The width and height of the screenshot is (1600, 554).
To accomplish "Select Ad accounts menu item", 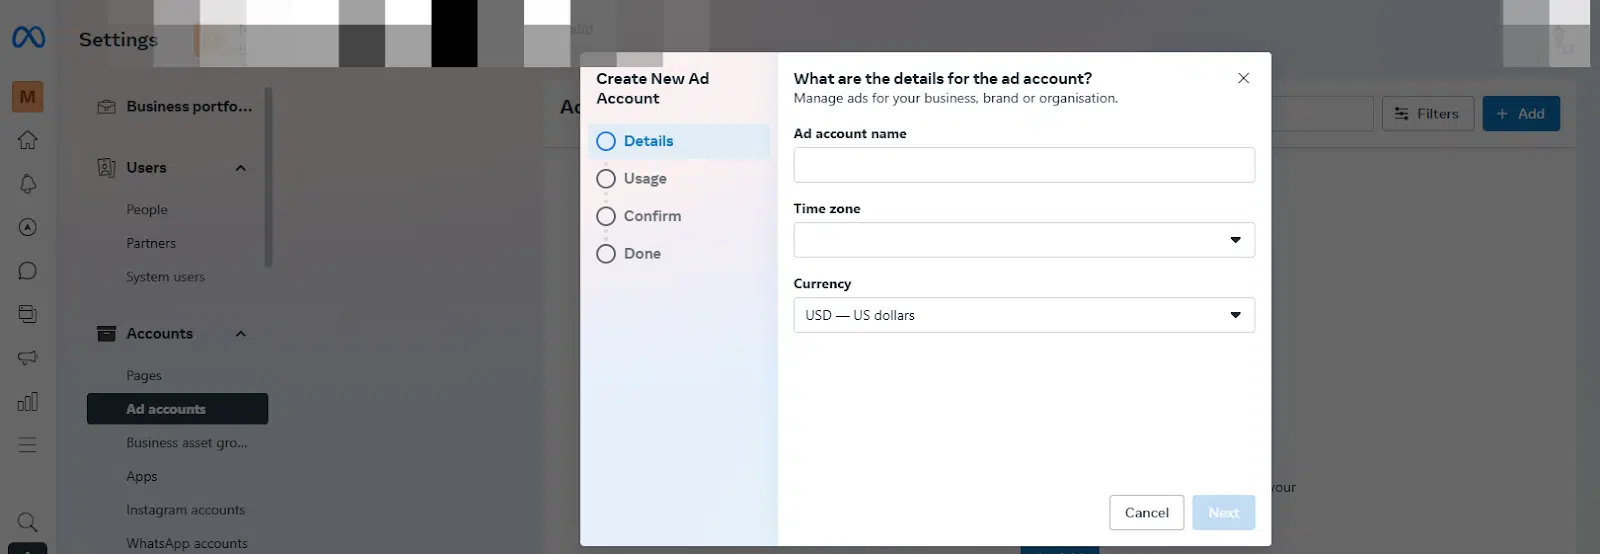I will click(x=177, y=409).
